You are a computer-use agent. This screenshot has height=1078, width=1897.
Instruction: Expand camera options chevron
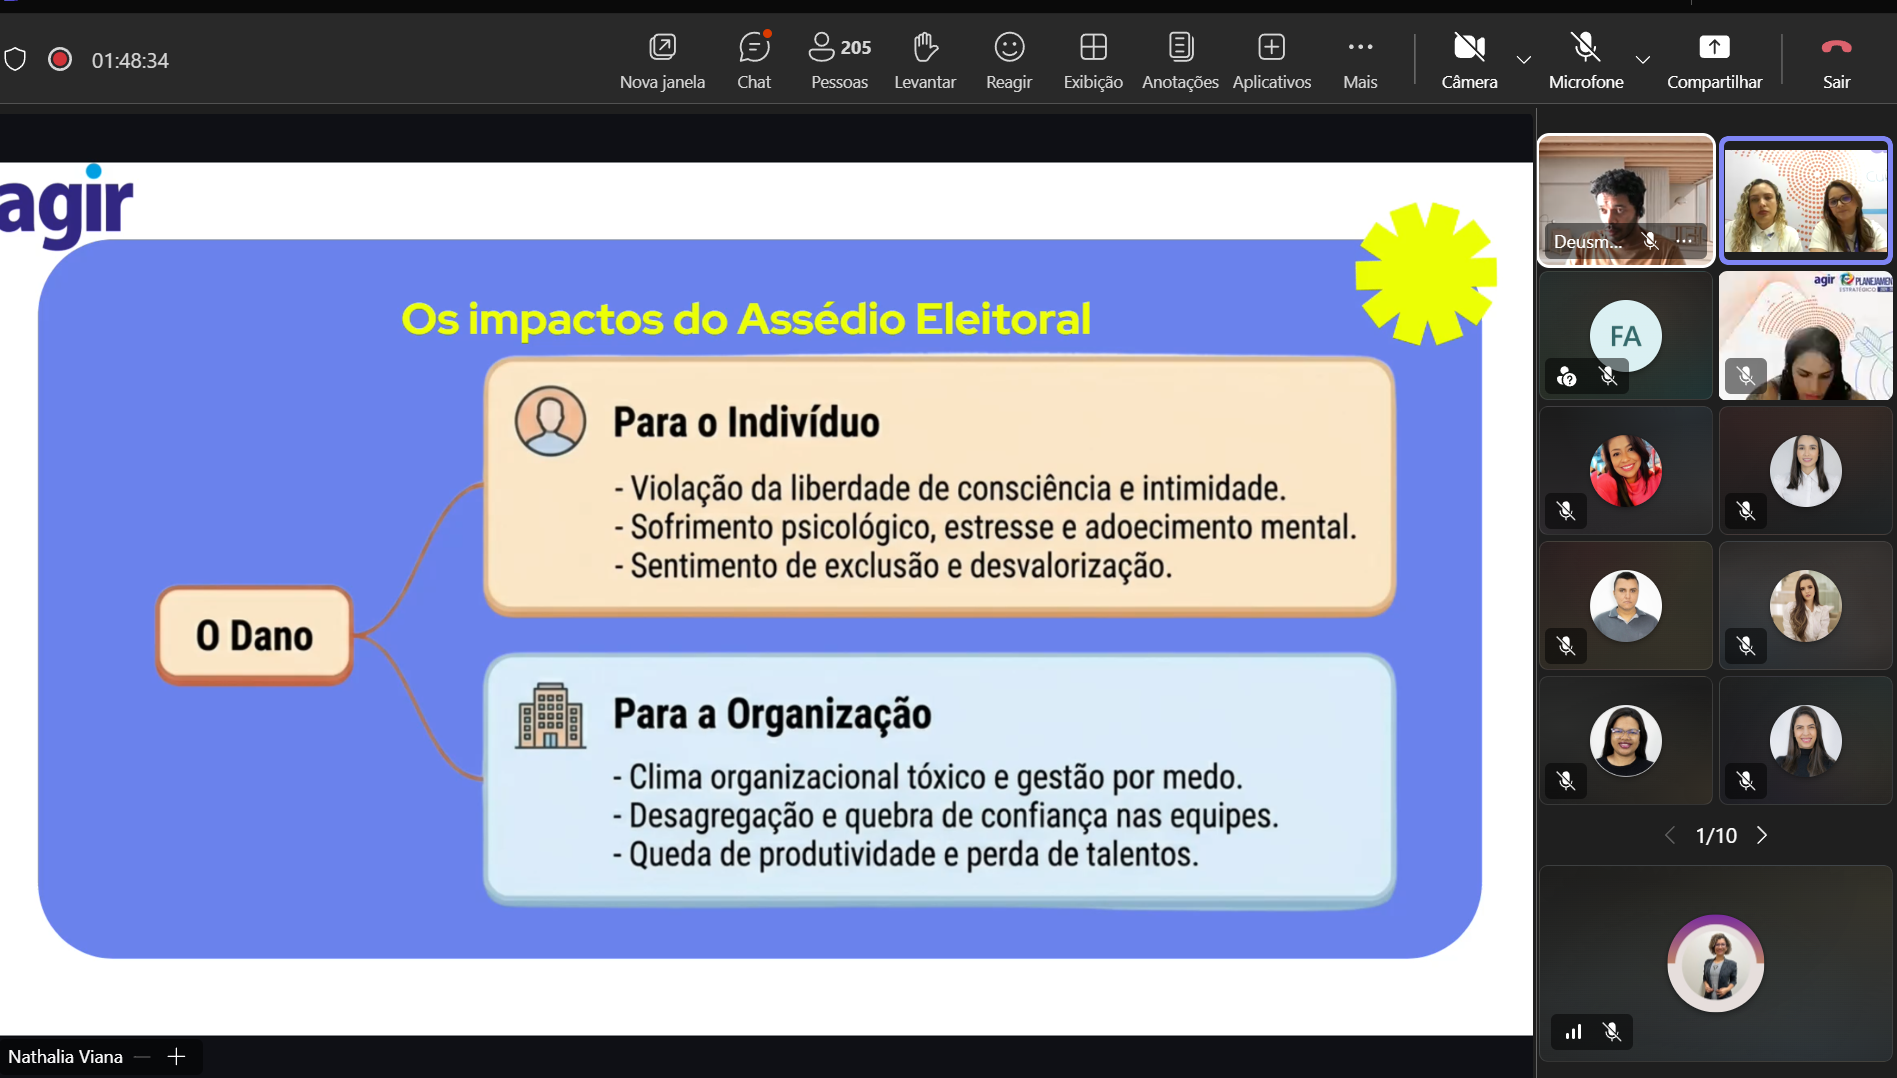(1523, 60)
